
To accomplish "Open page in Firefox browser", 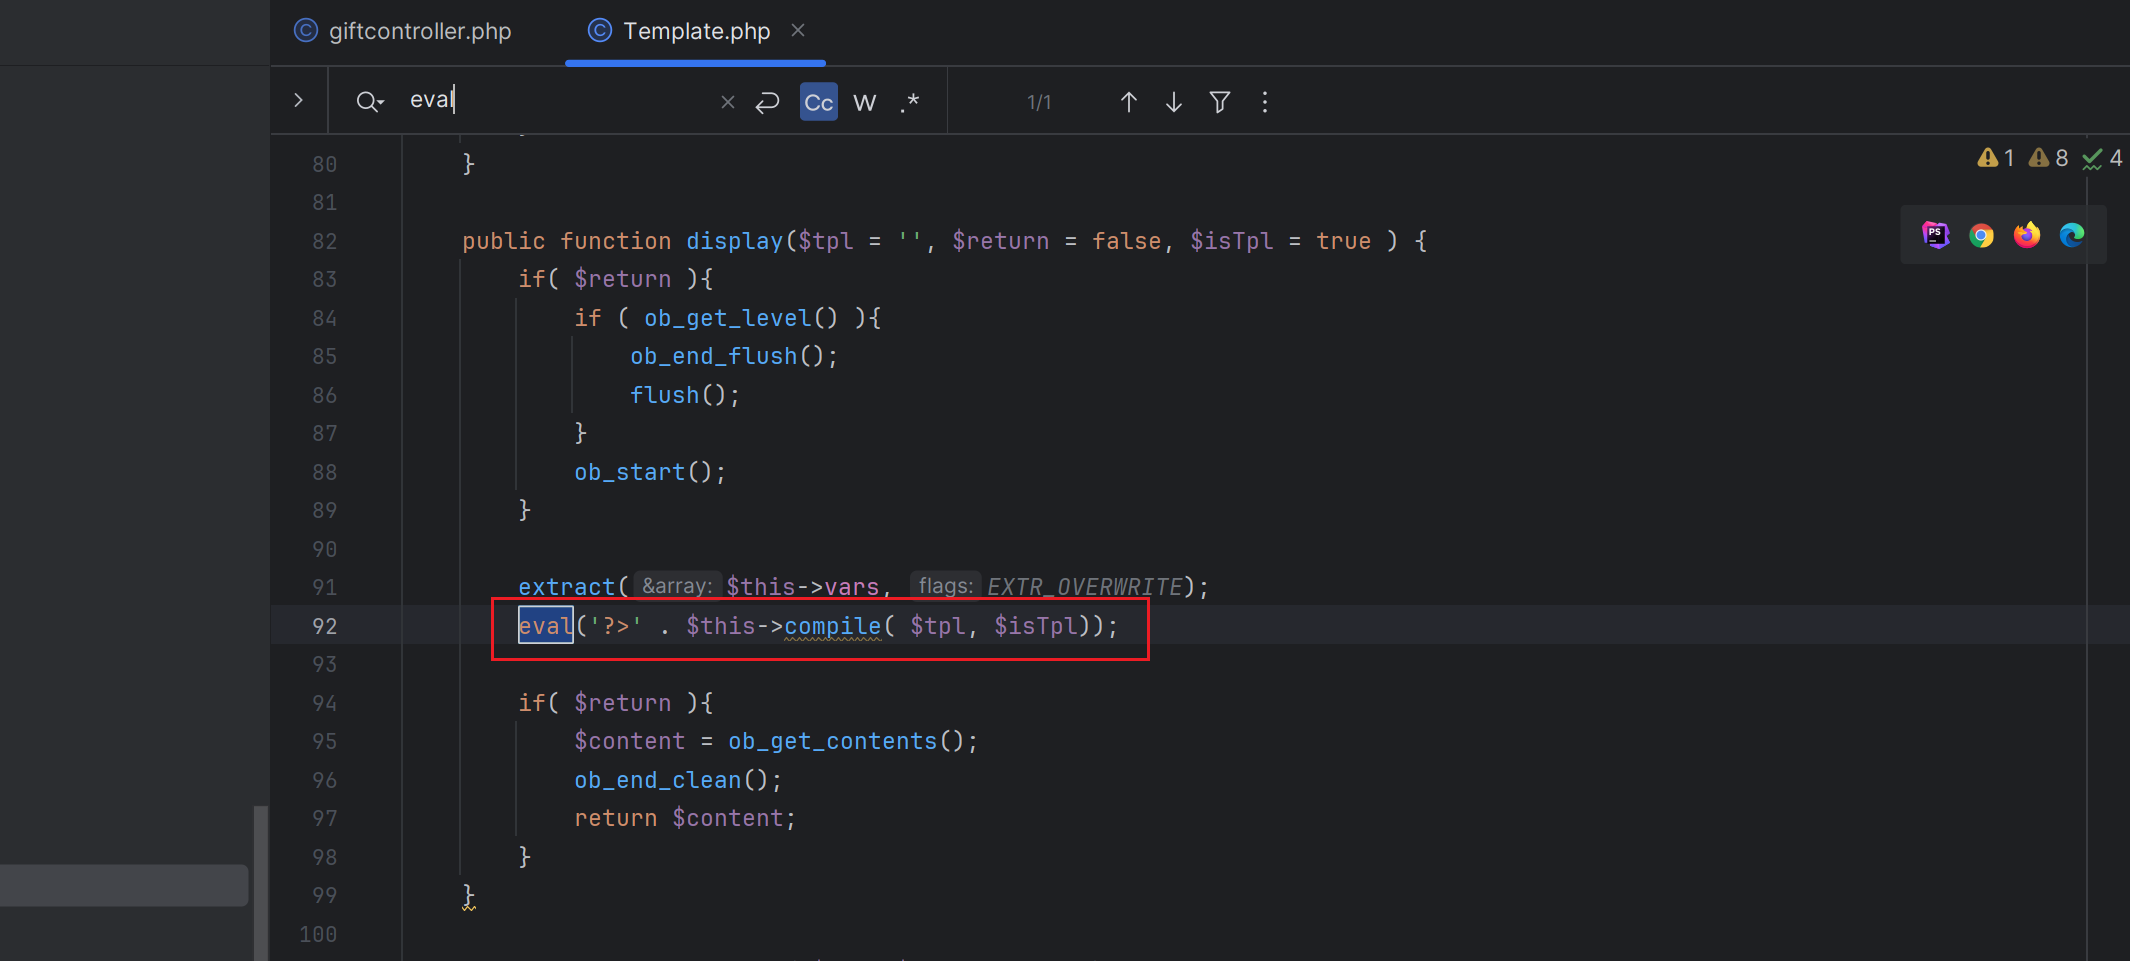I will (2027, 235).
